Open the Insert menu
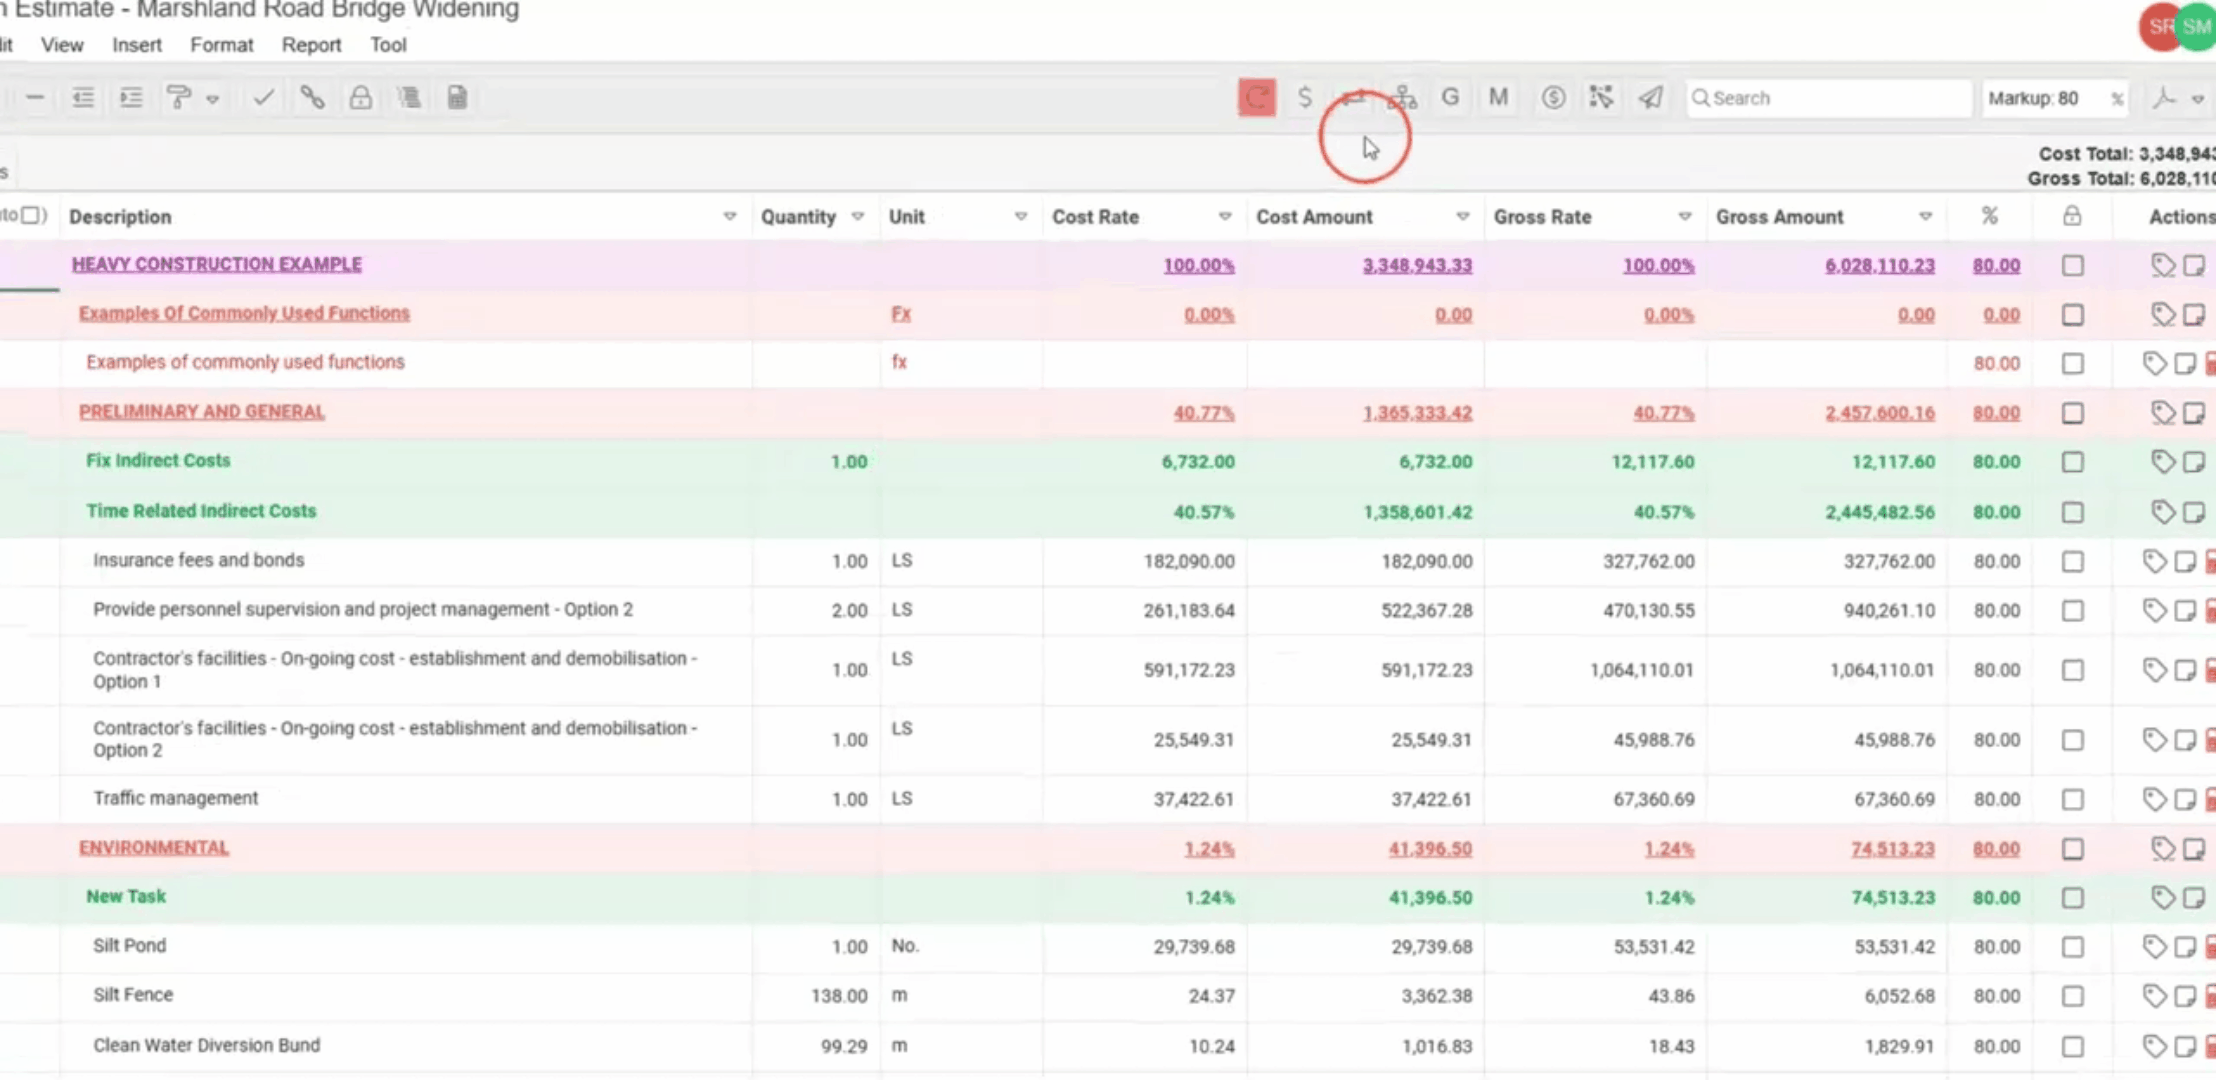2216x1080 pixels. pyautogui.click(x=137, y=45)
